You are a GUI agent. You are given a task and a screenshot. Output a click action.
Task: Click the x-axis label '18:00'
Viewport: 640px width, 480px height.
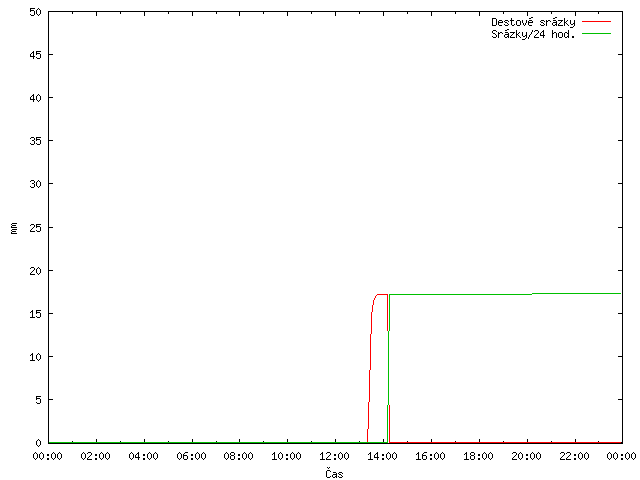coord(478,456)
